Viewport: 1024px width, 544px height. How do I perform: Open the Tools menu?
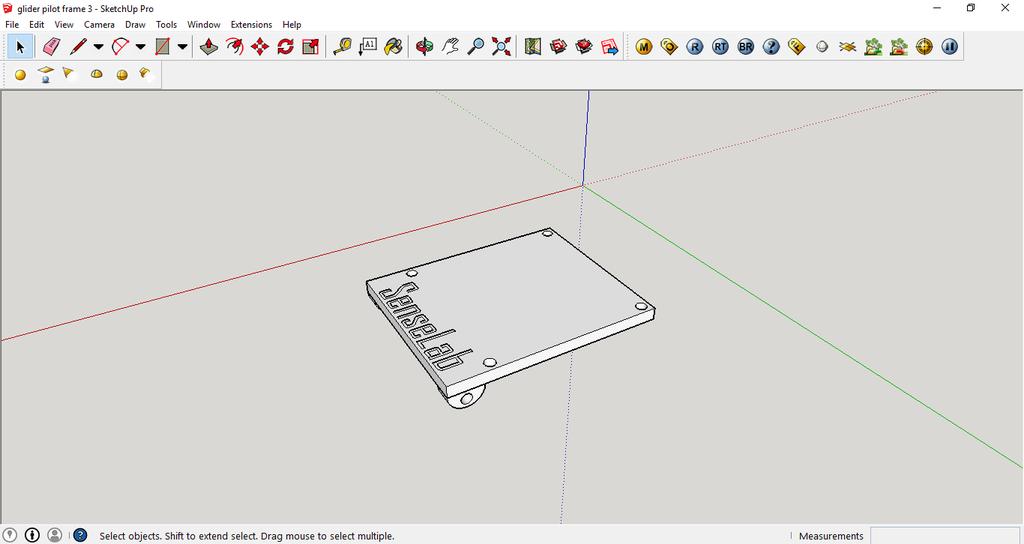click(x=167, y=24)
